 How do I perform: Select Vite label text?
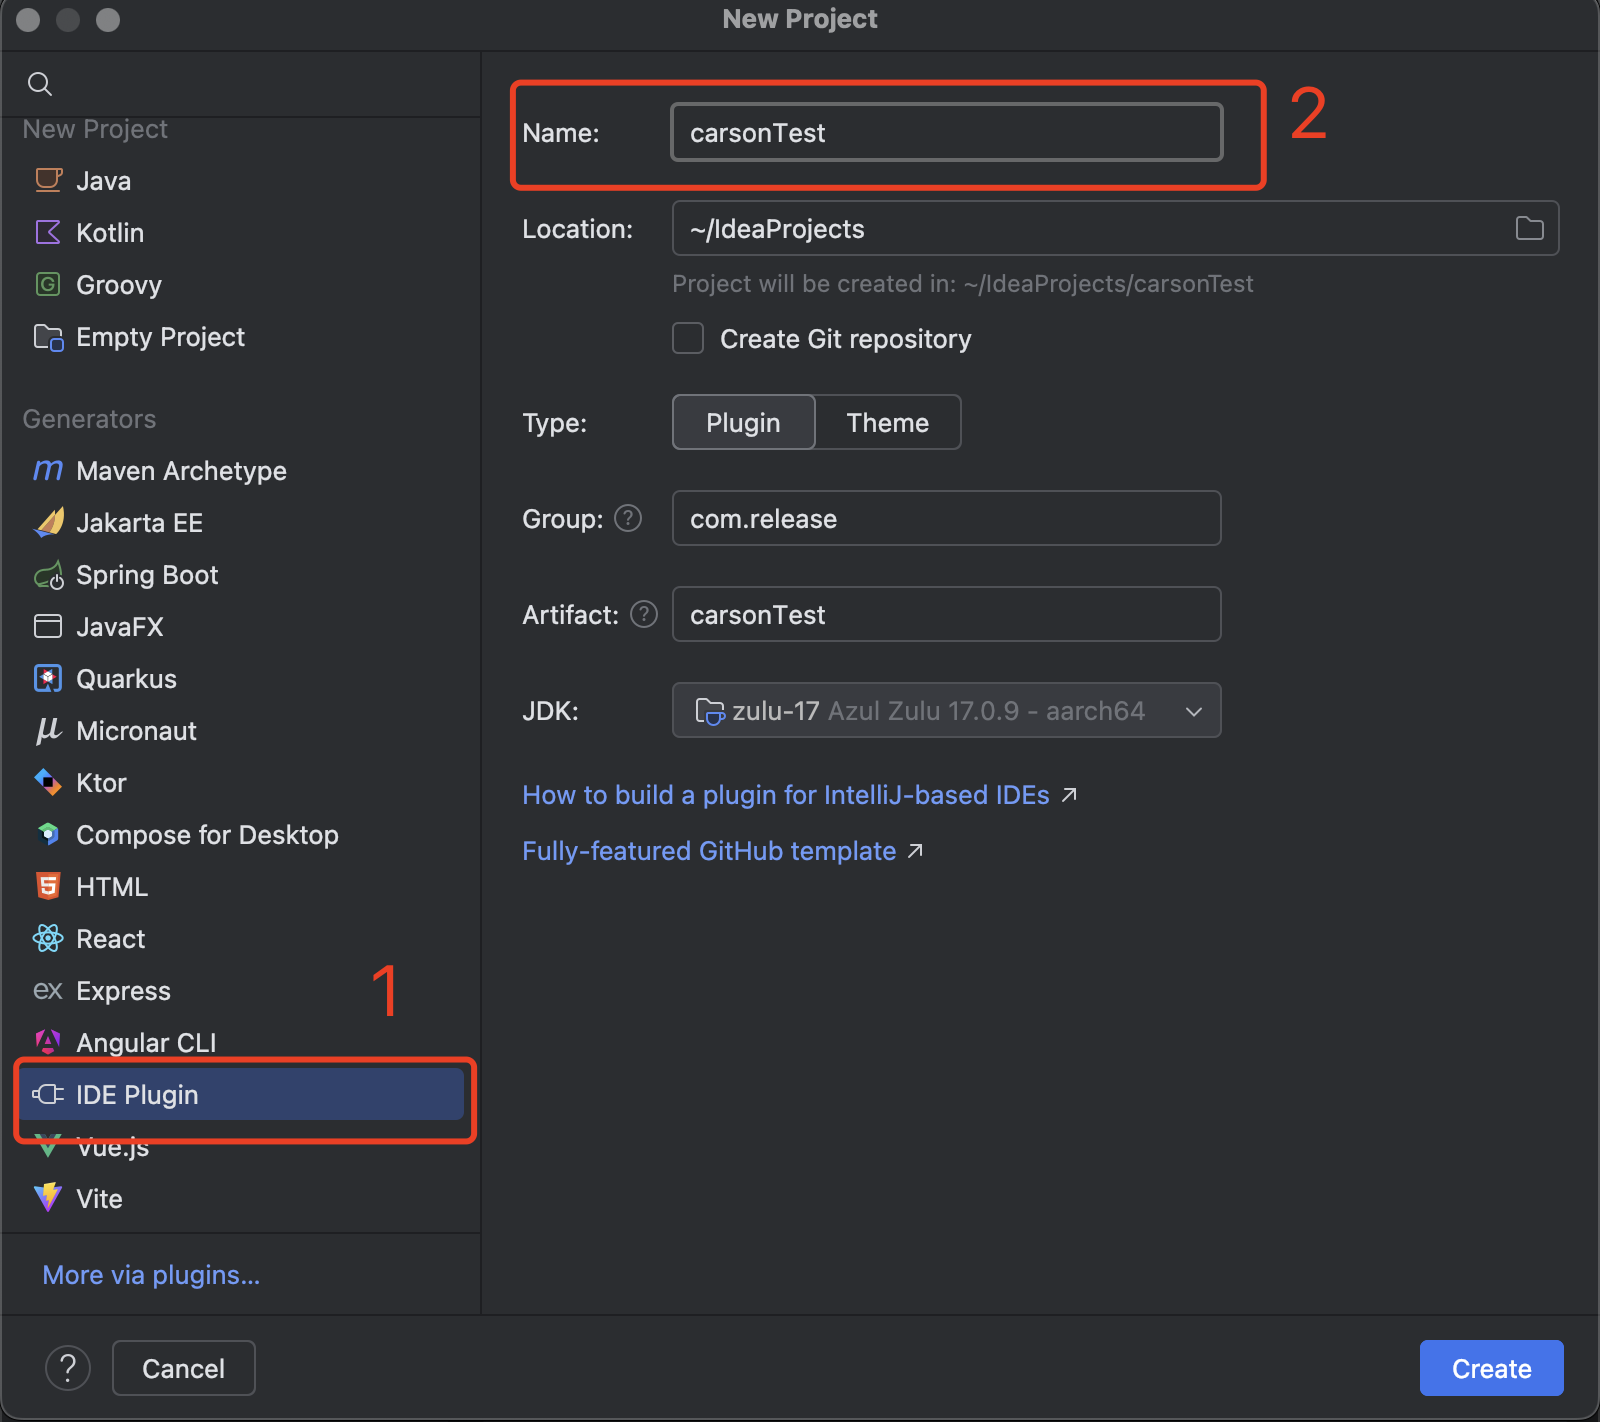pos(100,1199)
